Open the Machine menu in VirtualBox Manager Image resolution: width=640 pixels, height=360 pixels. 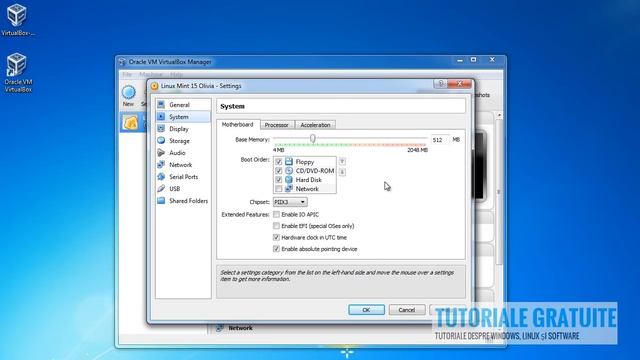coord(151,74)
